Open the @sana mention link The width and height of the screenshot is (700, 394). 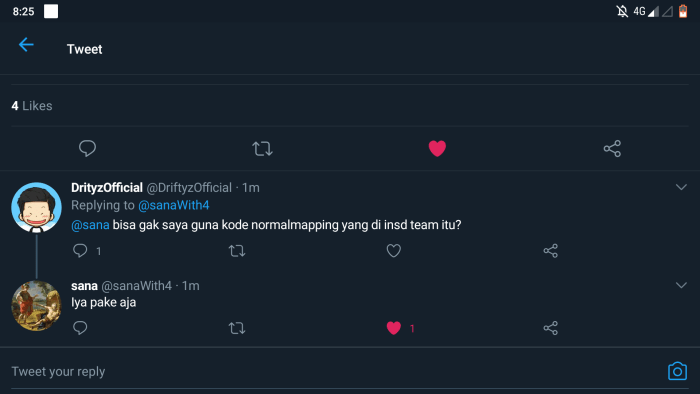click(90, 225)
